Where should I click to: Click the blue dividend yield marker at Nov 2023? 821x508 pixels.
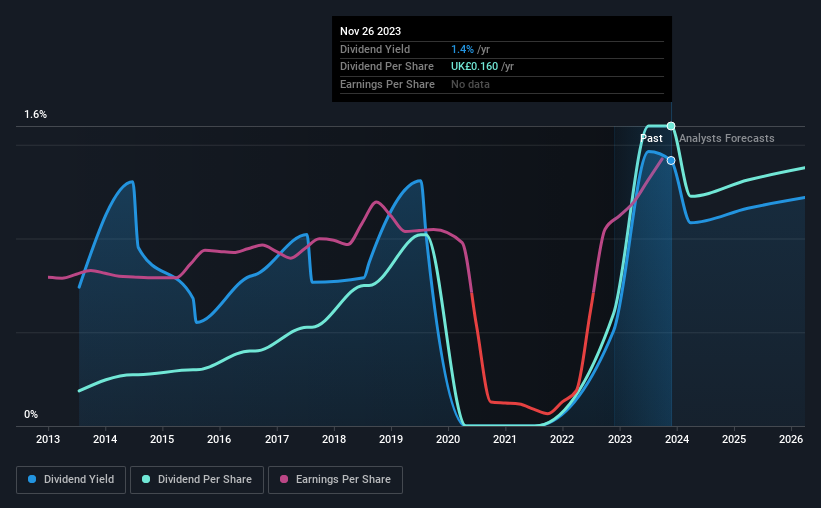click(x=671, y=160)
